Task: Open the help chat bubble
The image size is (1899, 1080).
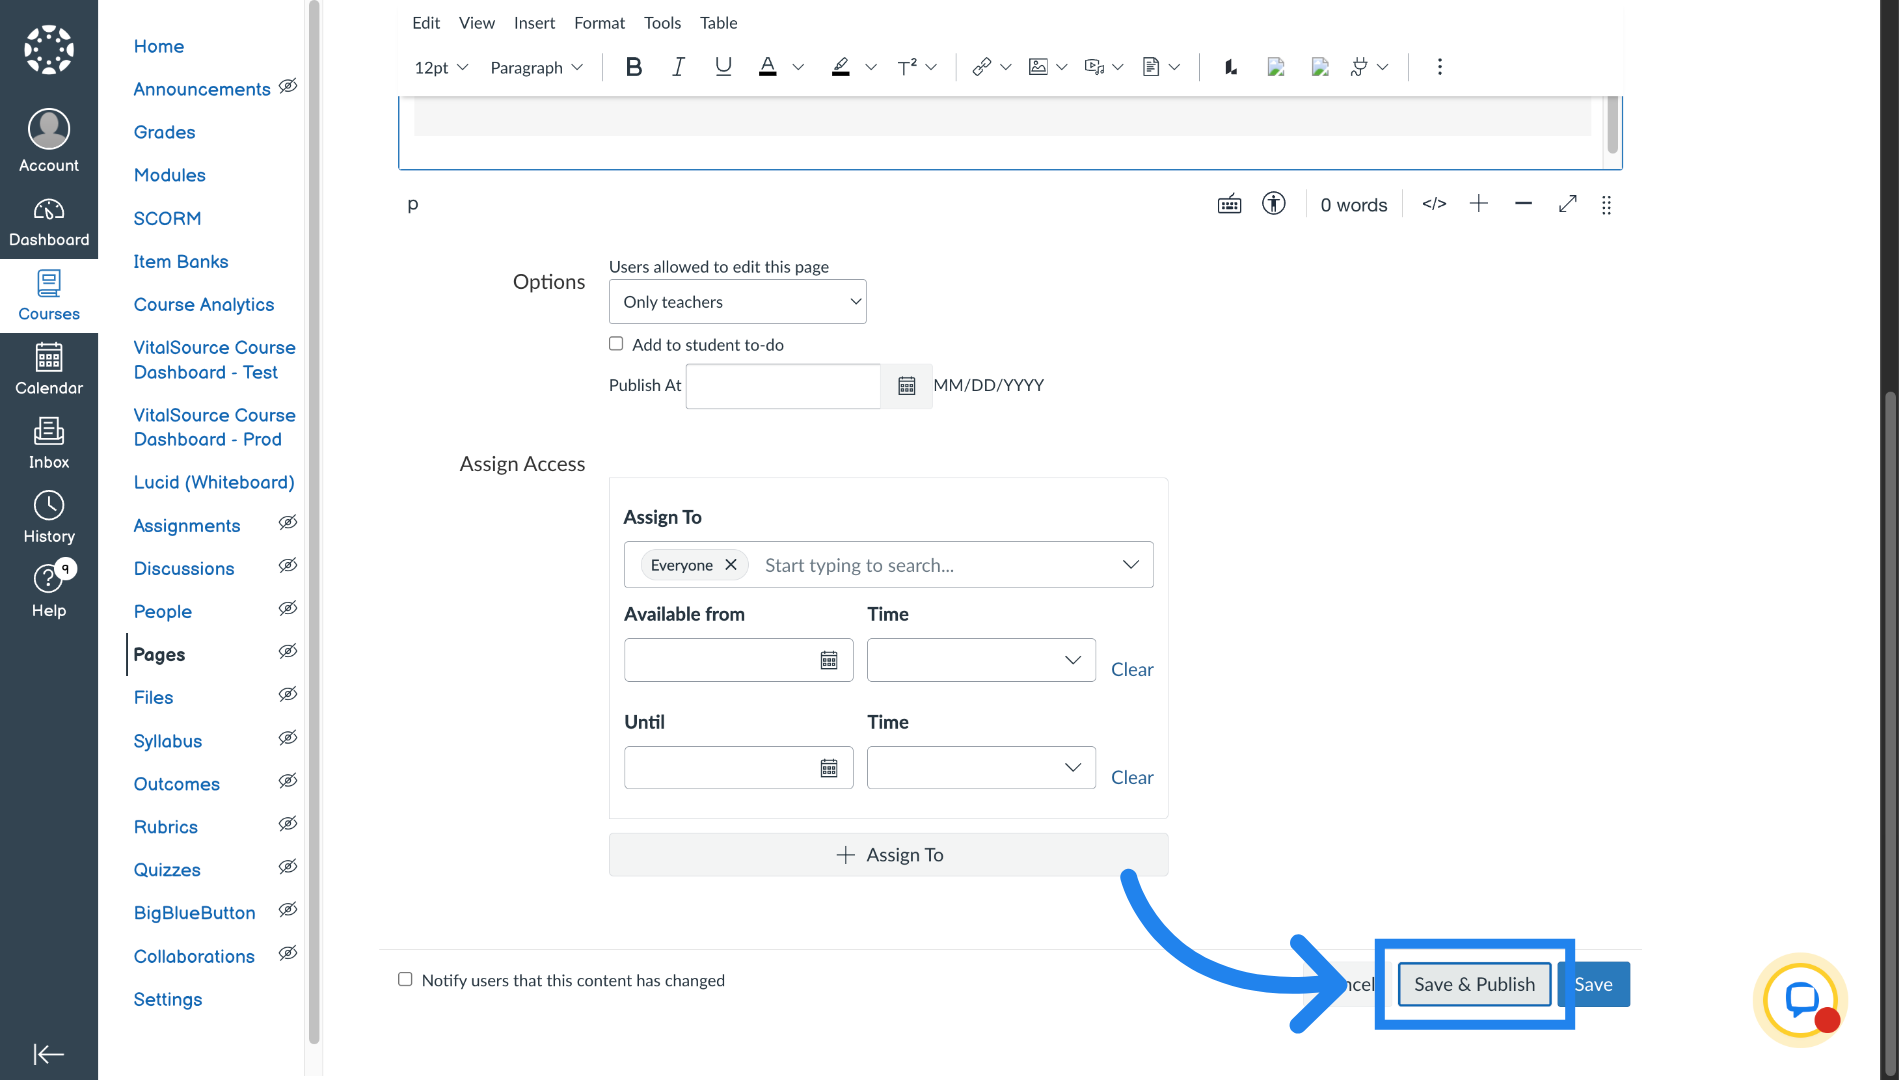Action: tap(1800, 1000)
